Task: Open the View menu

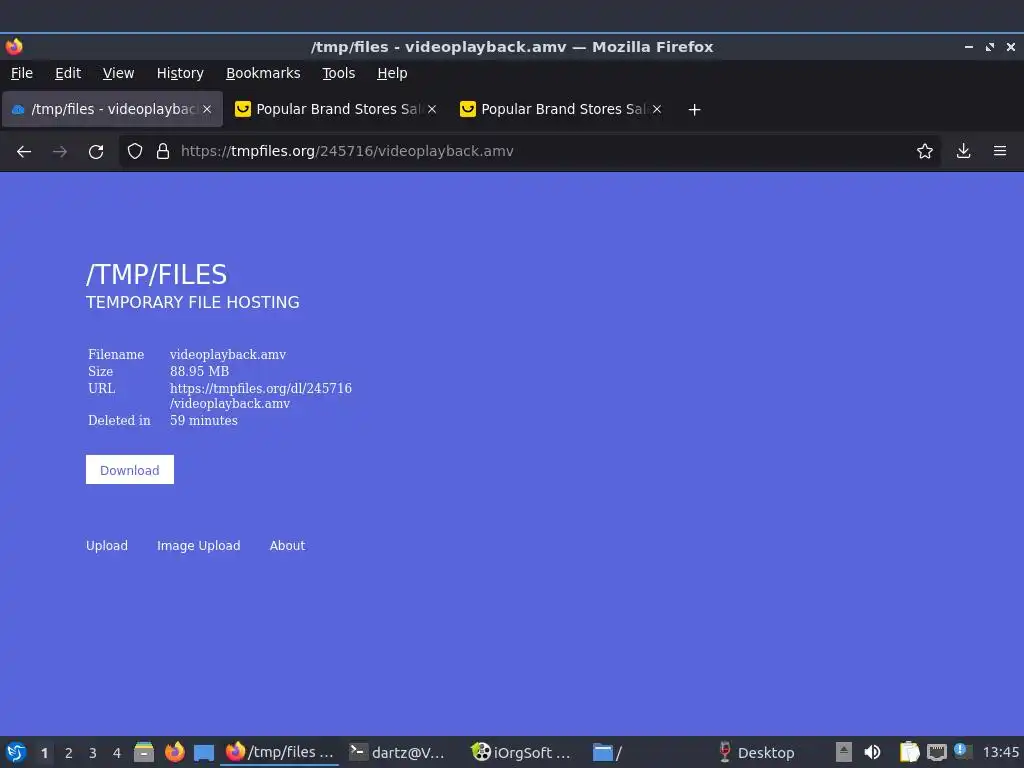Action: pos(118,73)
